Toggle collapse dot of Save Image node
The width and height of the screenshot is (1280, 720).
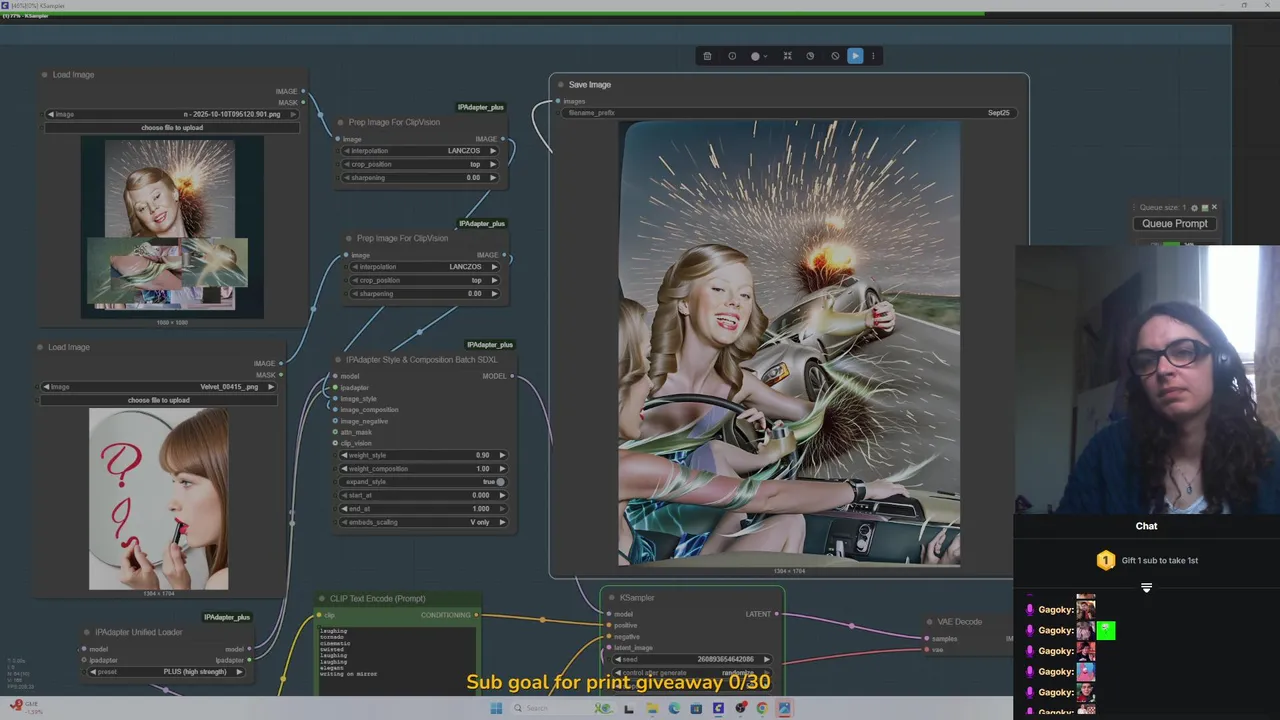point(561,85)
